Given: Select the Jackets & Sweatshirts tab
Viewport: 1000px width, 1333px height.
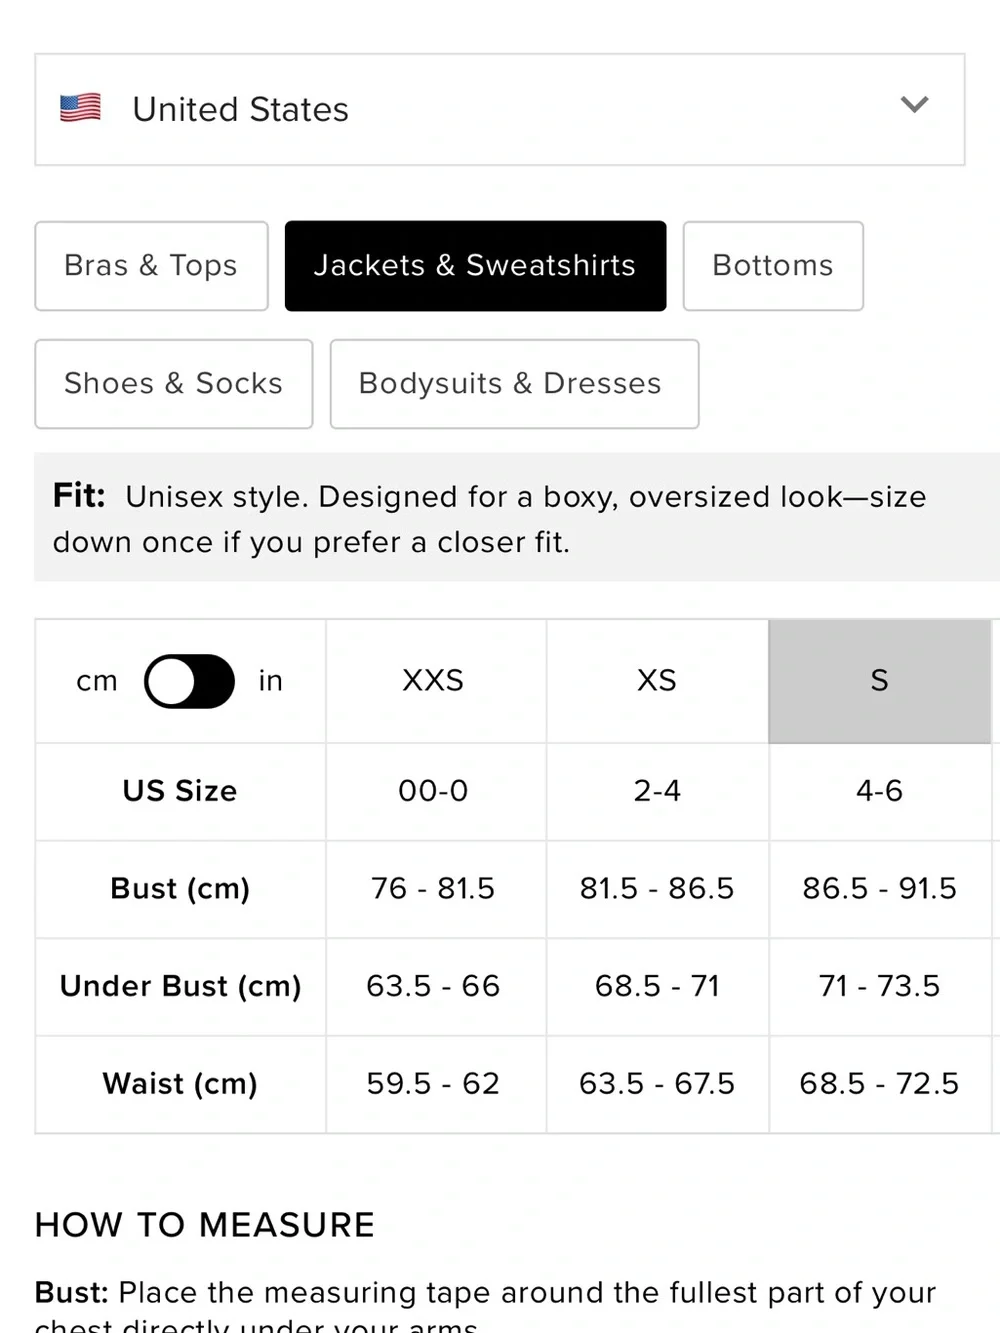Looking at the screenshot, I should (475, 266).
